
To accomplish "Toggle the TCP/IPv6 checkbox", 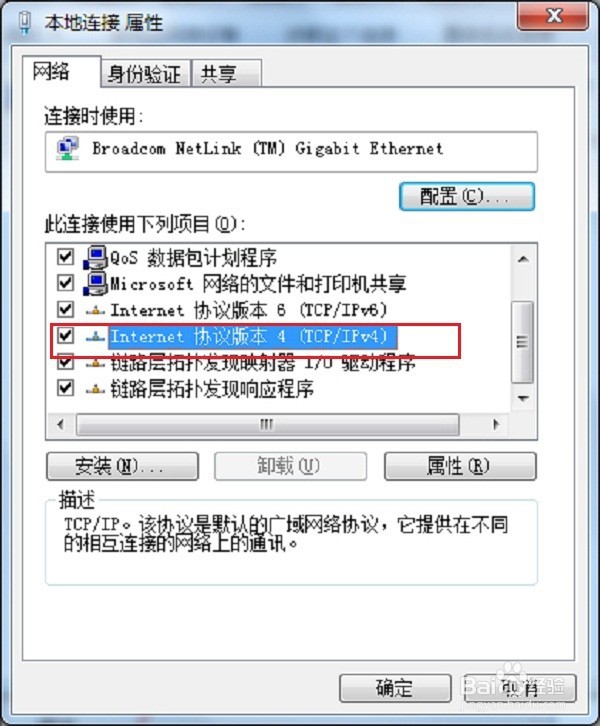I will 65,309.
